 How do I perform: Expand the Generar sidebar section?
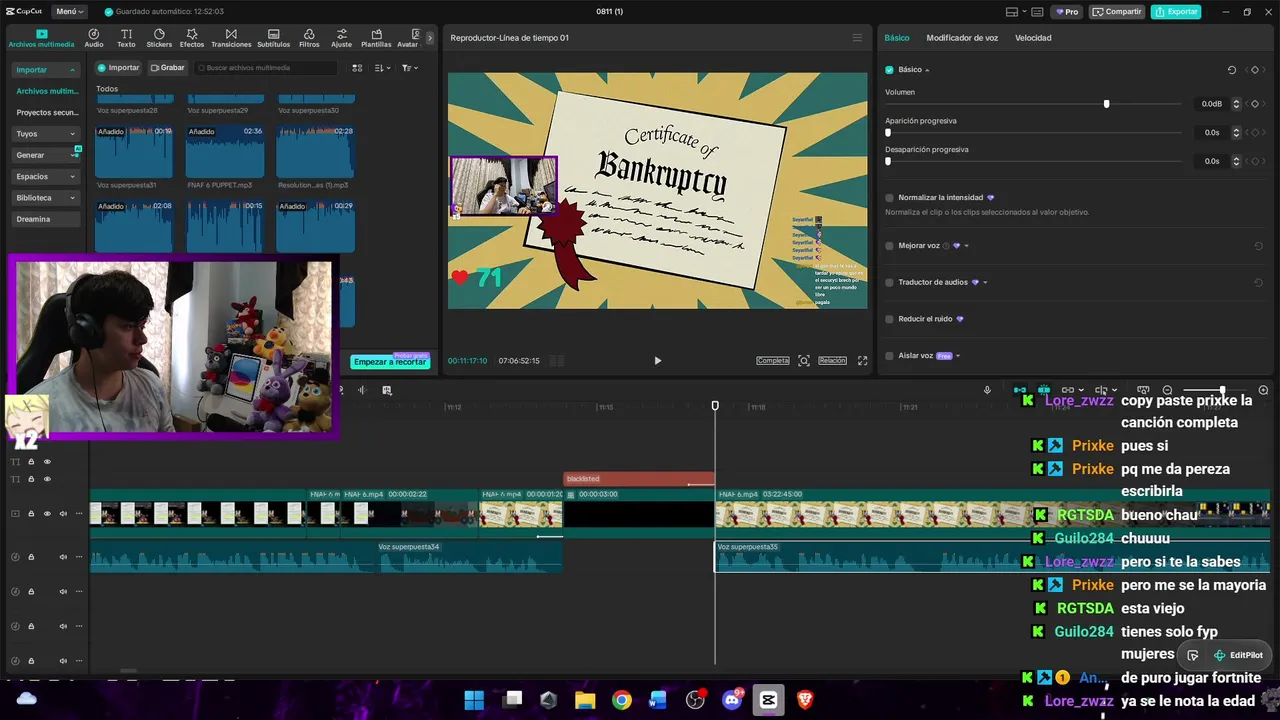point(72,155)
